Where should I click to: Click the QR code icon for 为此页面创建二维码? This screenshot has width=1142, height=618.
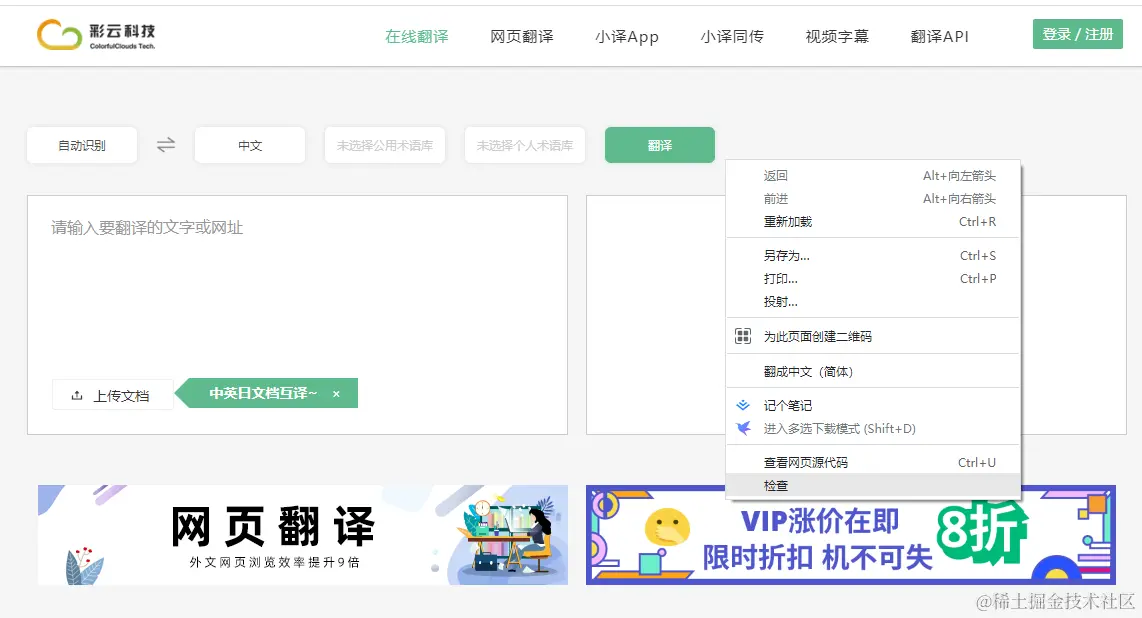[x=743, y=336]
